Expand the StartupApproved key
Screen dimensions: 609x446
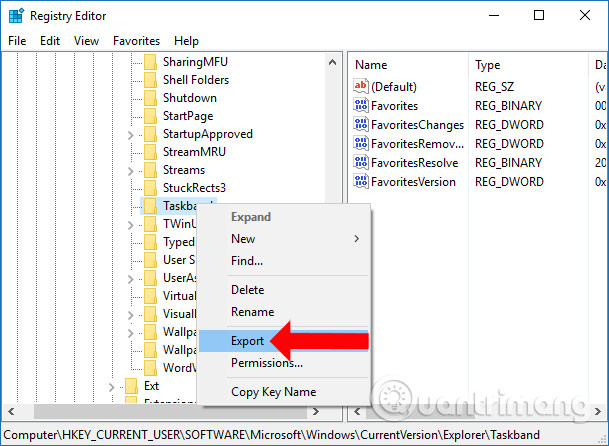[x=130, y=135]
